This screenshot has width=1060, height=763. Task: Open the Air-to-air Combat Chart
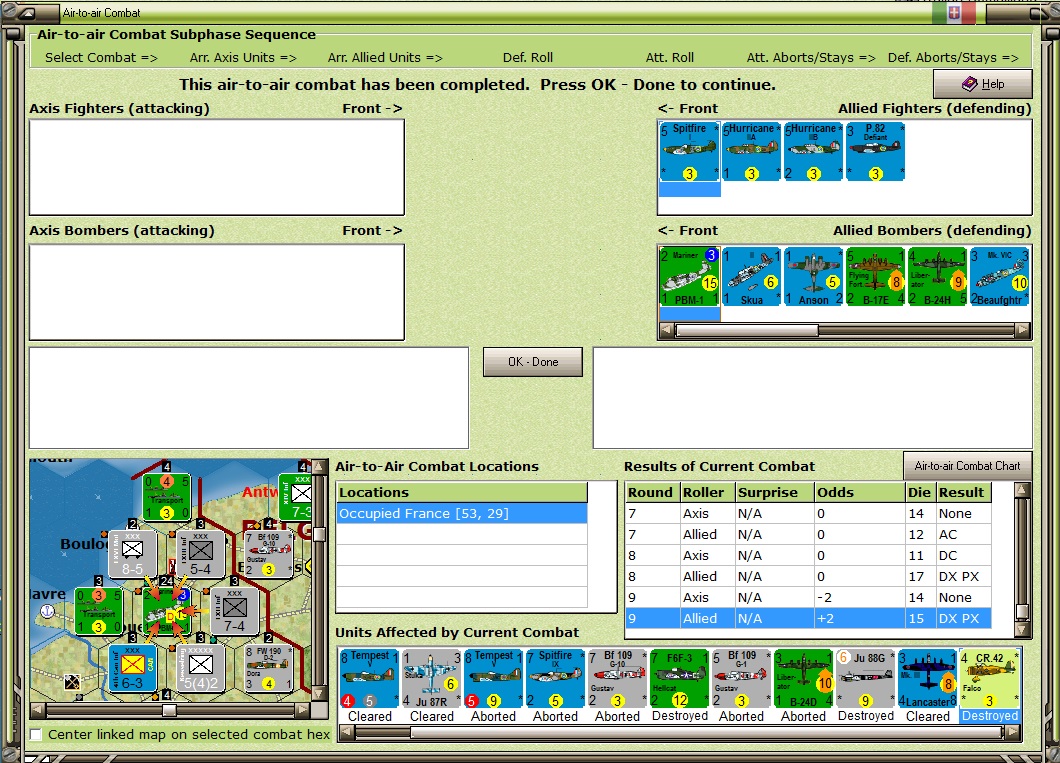tap(967, 466)
